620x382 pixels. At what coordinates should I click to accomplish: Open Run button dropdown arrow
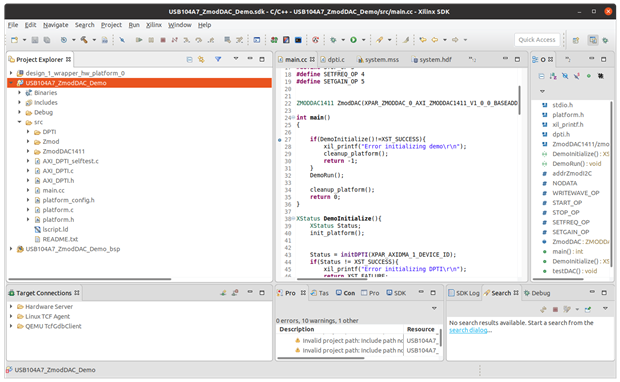click(363, 40)
